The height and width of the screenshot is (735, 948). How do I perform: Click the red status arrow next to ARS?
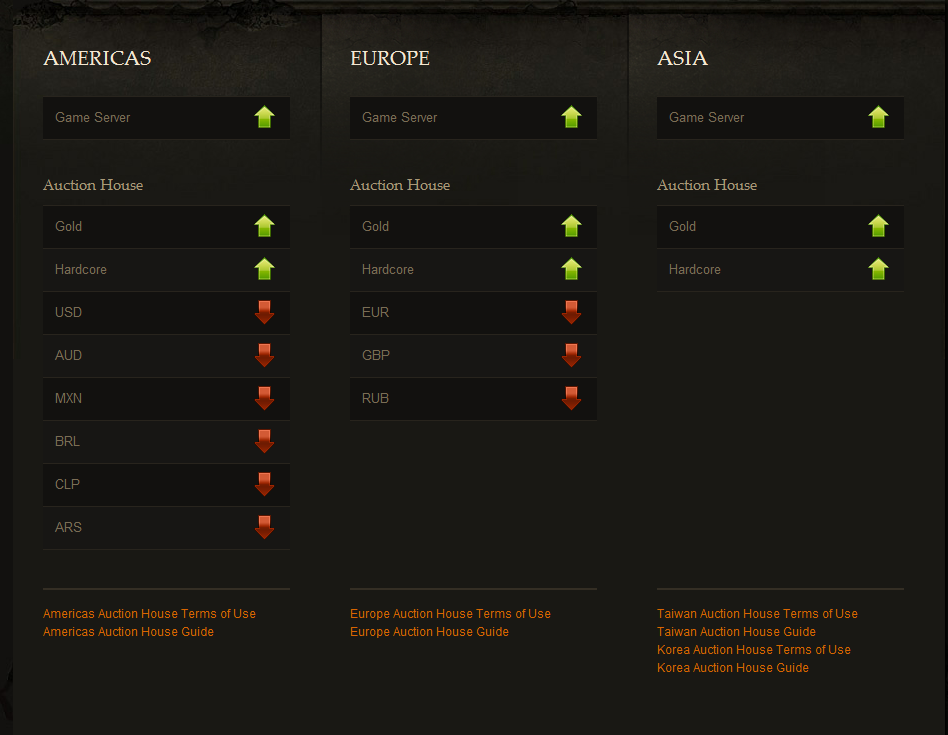click(264, 527)
